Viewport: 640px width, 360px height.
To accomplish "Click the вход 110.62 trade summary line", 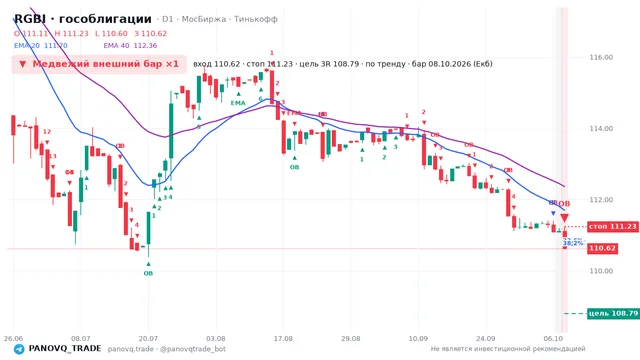I will [x=343, y=64].
